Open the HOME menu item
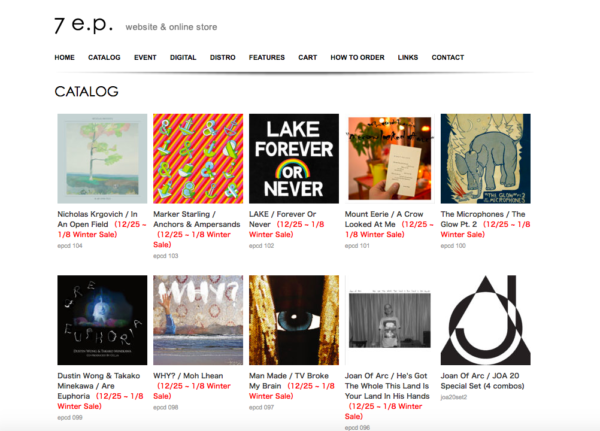600x431 pixels. (64, 57)
